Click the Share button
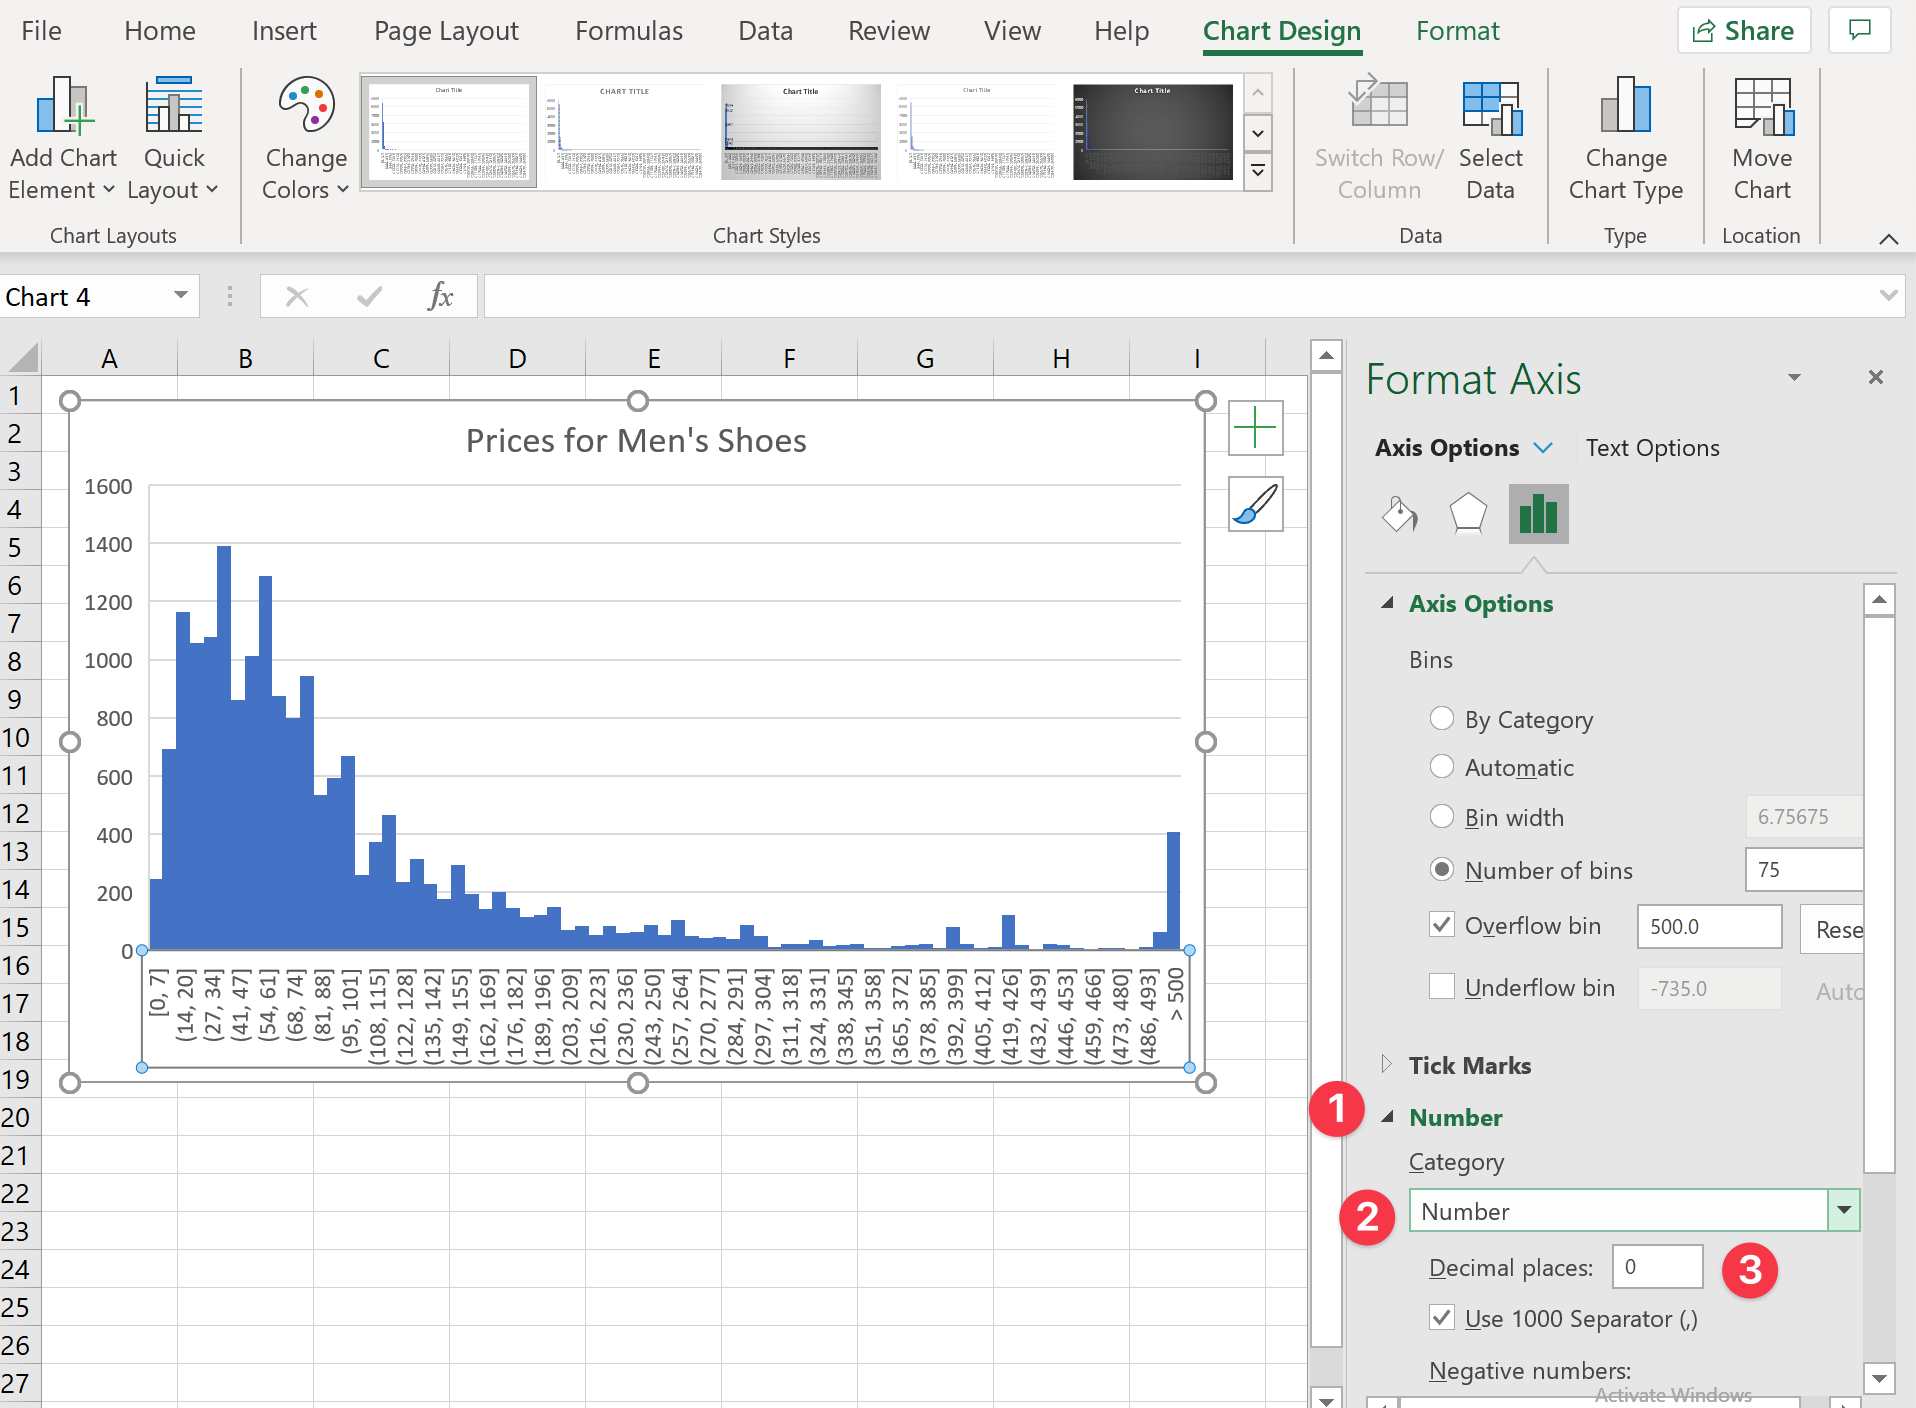Image resolution: width=1916 pixels, height=1408 pixels. coord(1743,31)
